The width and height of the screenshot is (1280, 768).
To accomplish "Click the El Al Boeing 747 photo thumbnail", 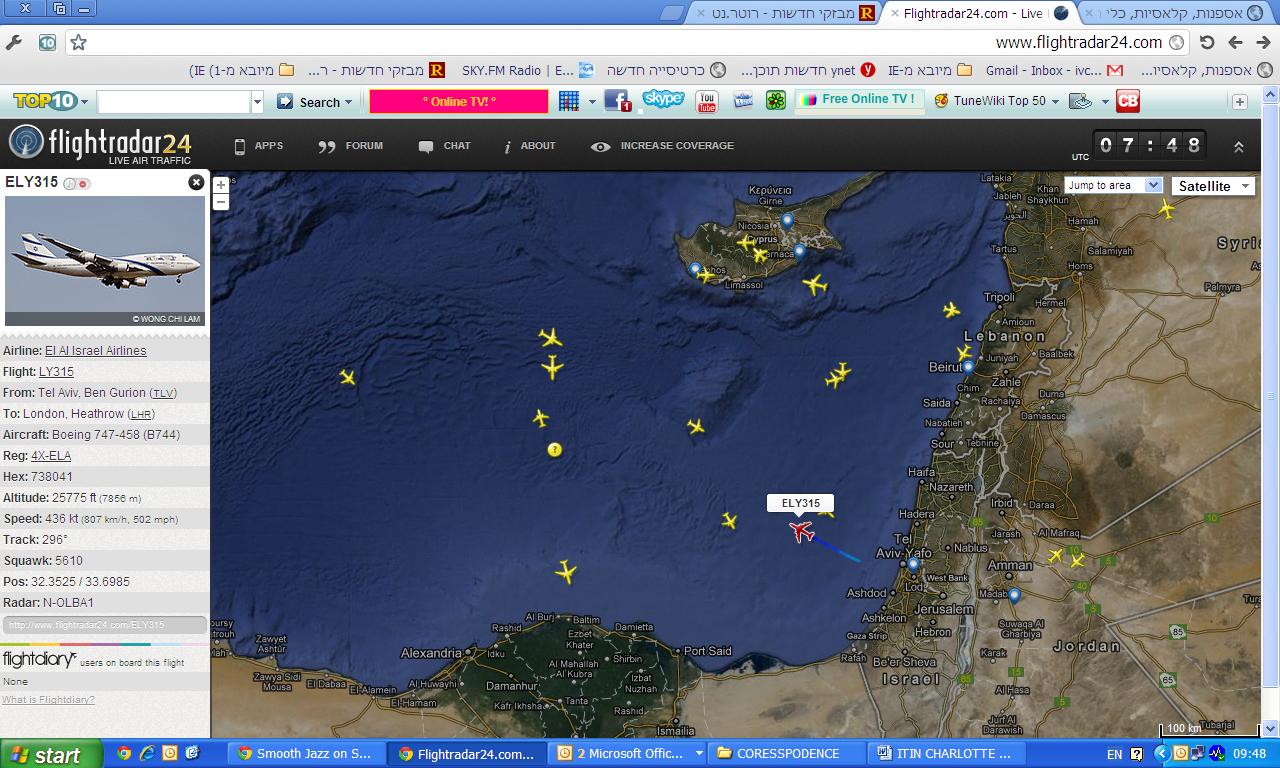I will 105,261.
